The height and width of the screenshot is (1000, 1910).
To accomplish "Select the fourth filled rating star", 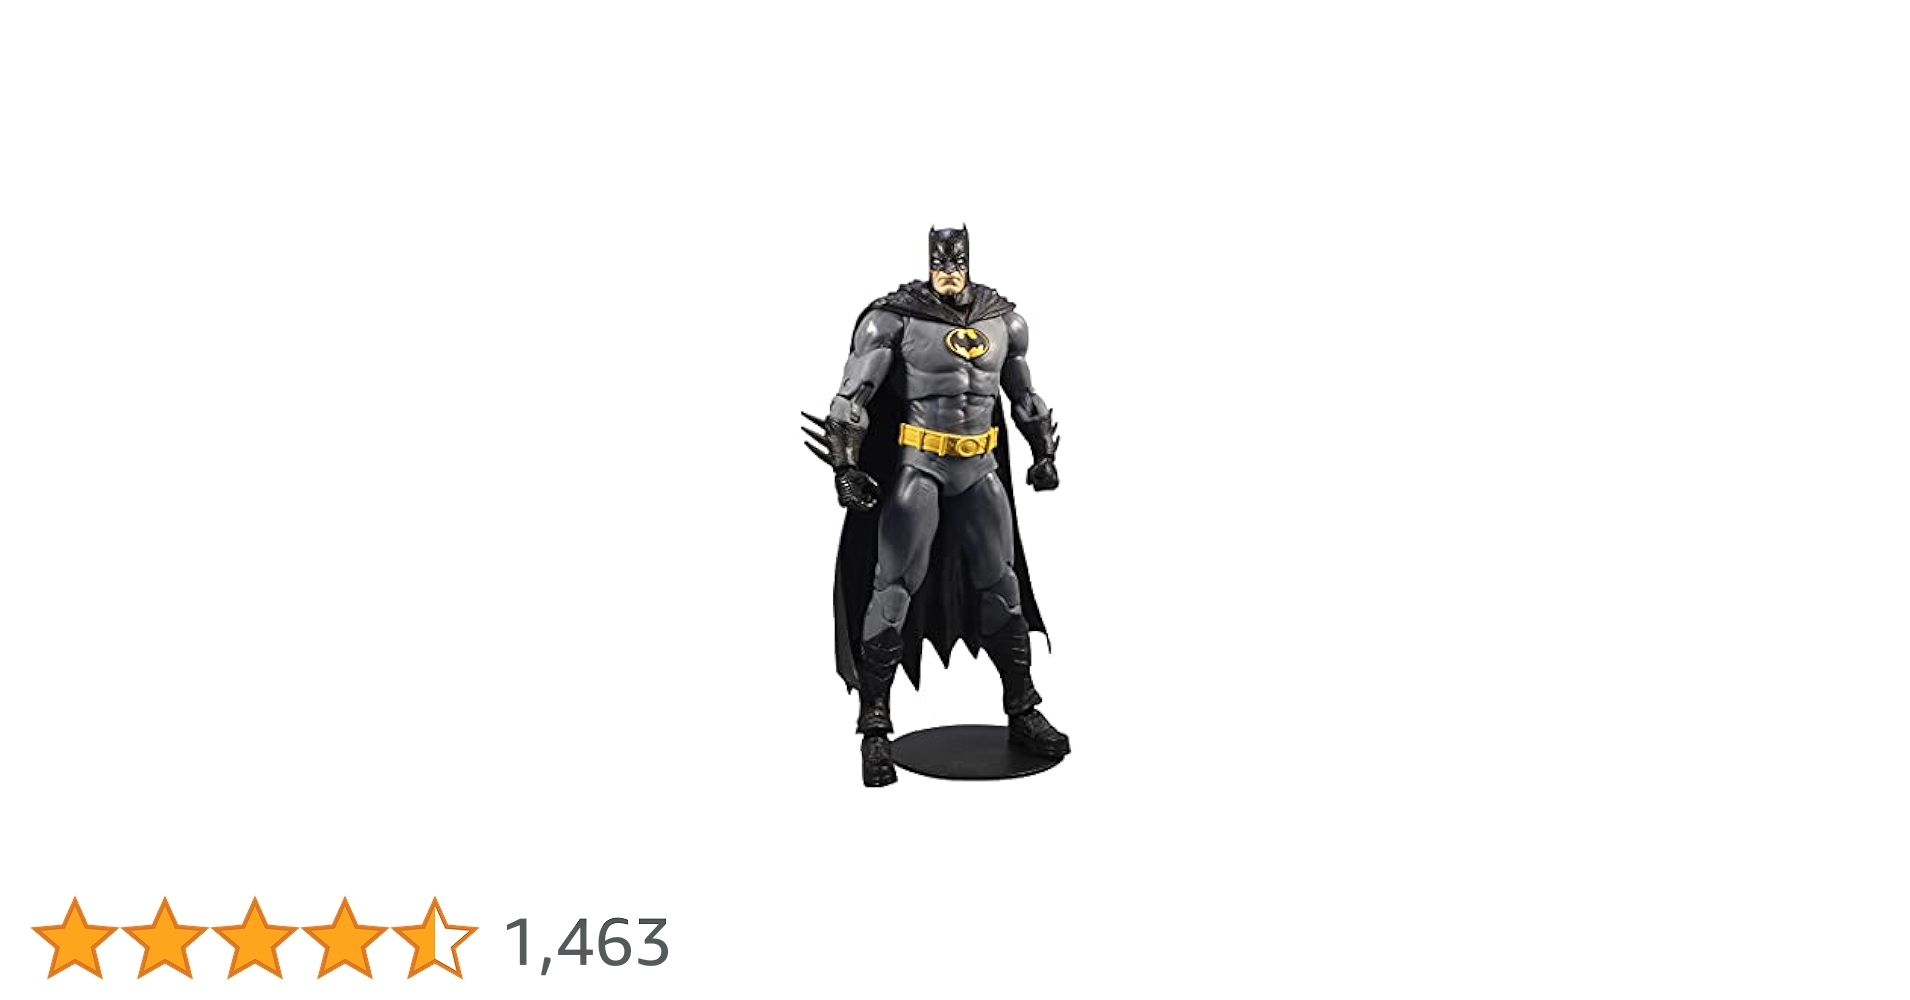I will pos(345,938).
